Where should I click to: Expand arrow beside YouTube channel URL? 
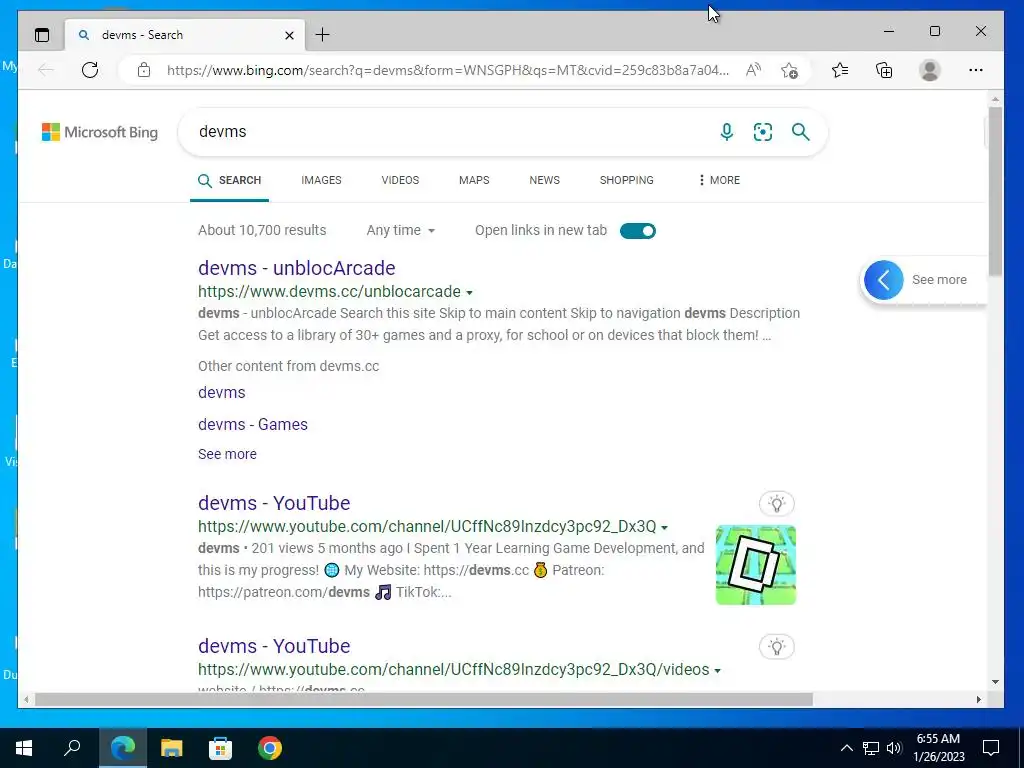tap(664, 528)
